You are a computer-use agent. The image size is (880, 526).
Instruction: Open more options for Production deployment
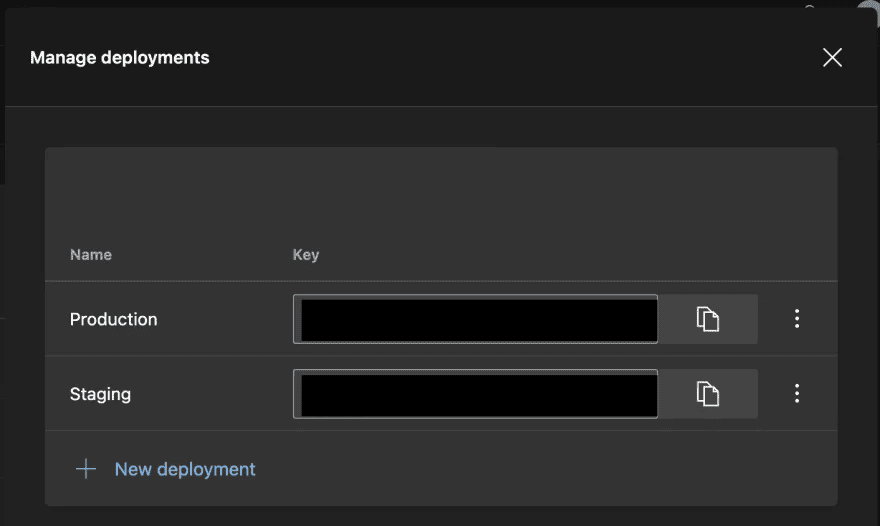point(797,319)
